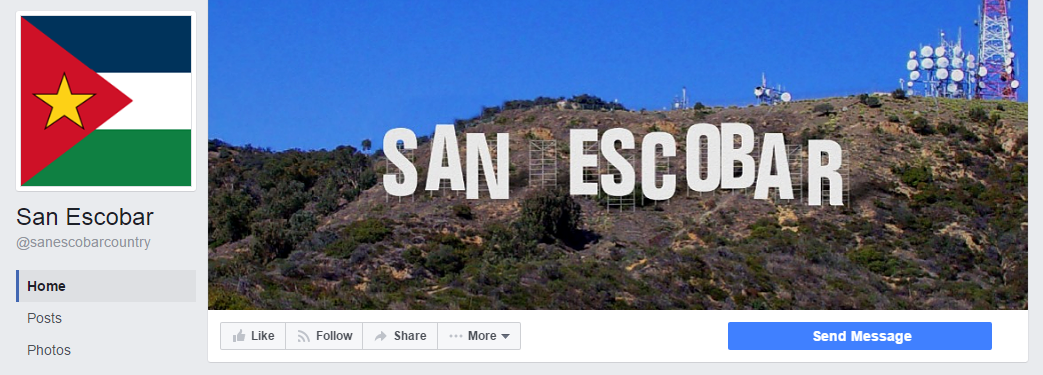The height and width of the screenshot is (375, 1043).
Task: Click the thumbs-up icon on Like
Action: (239, 336)
